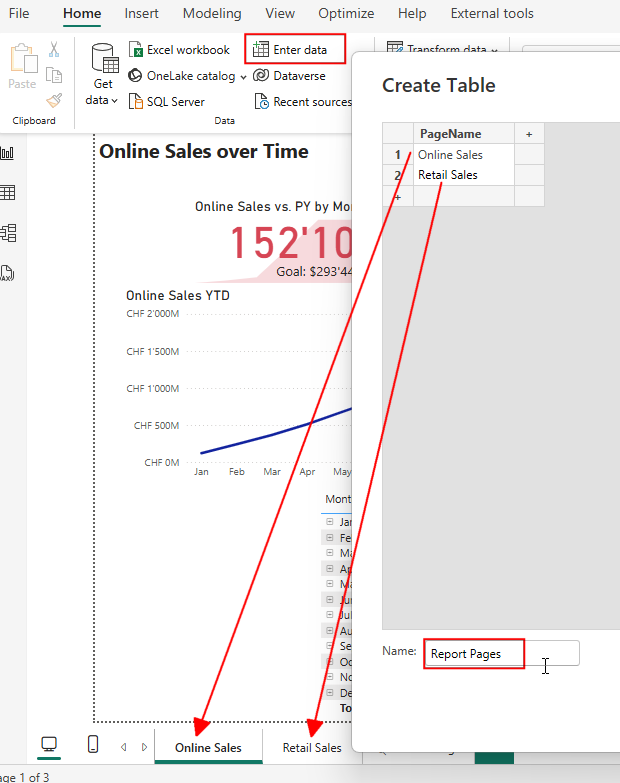Viewport: 620px width, 783px height.
Task: Switch to Model view icon
Action: point(7,233)
